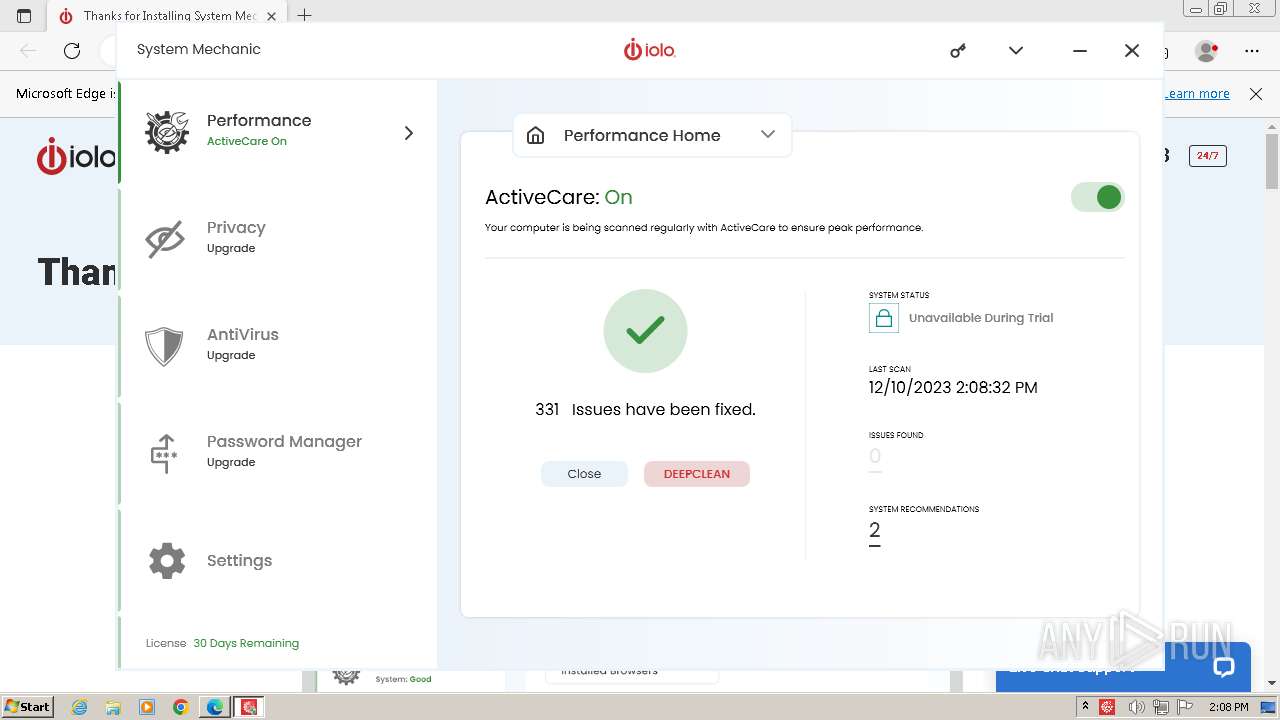
Task: Select AntiVirus in the sidebar
Action: [278, 345]
